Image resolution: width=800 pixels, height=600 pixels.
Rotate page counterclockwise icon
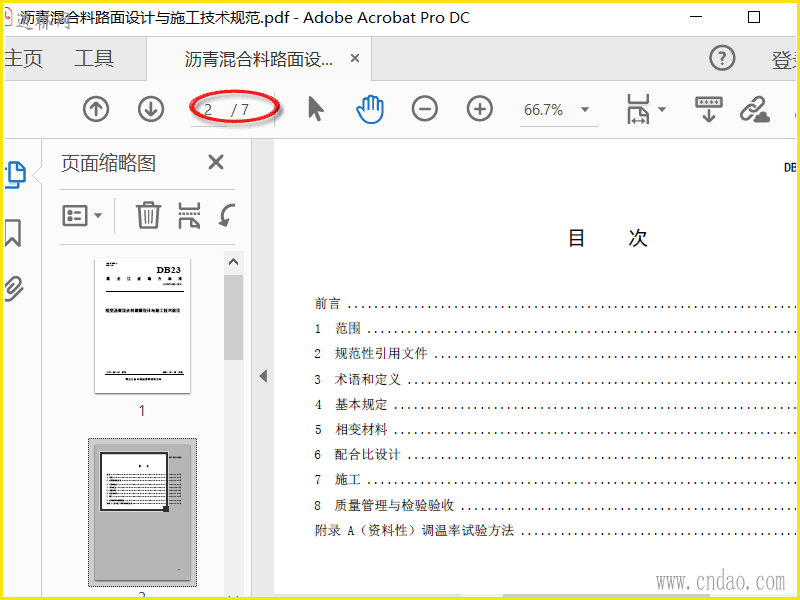227,215
